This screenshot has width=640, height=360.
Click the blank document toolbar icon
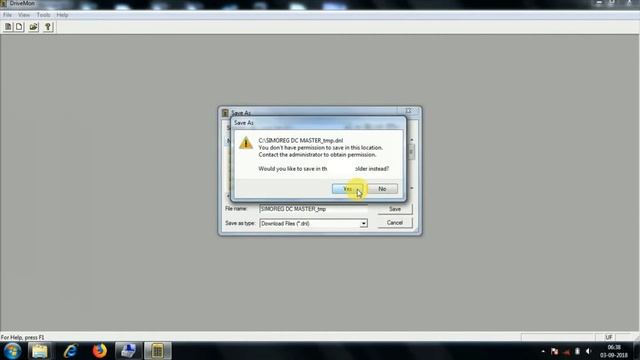pos(19,27)
